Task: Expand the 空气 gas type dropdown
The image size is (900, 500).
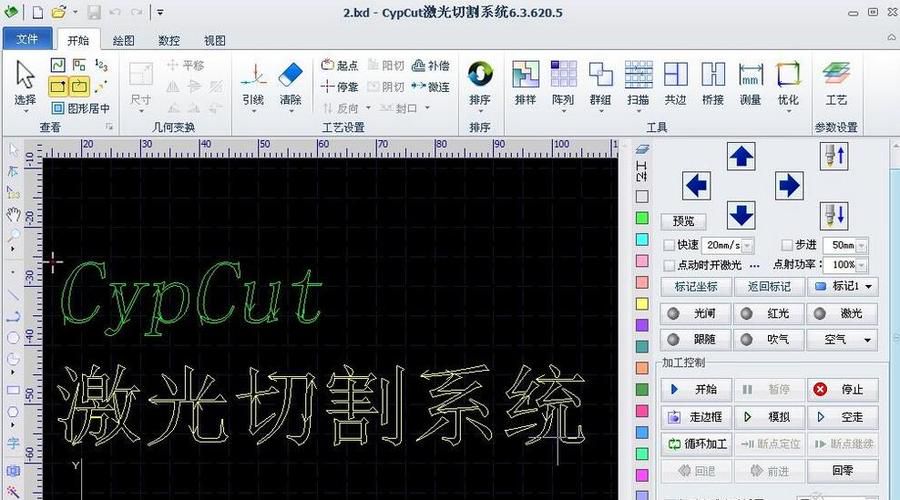Action: point(867,340)
